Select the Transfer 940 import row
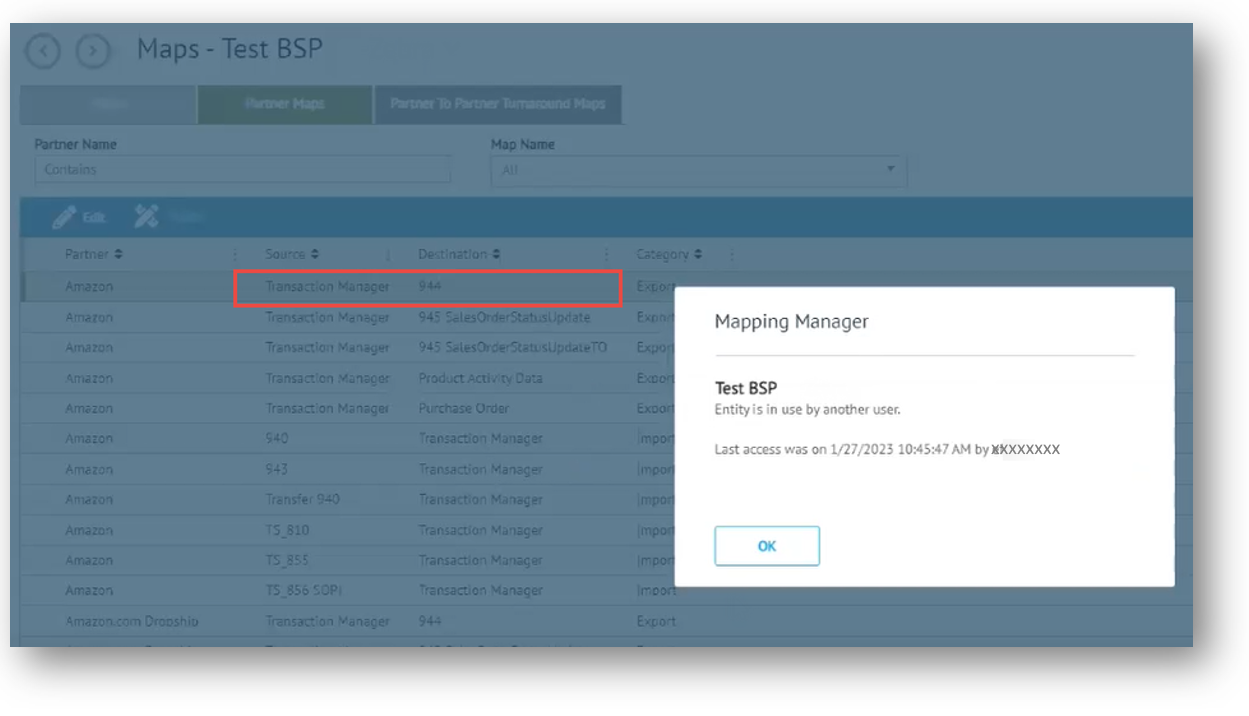Image resolution: width=1249 pixels, height=716 pixels. (x=302, y=499)
